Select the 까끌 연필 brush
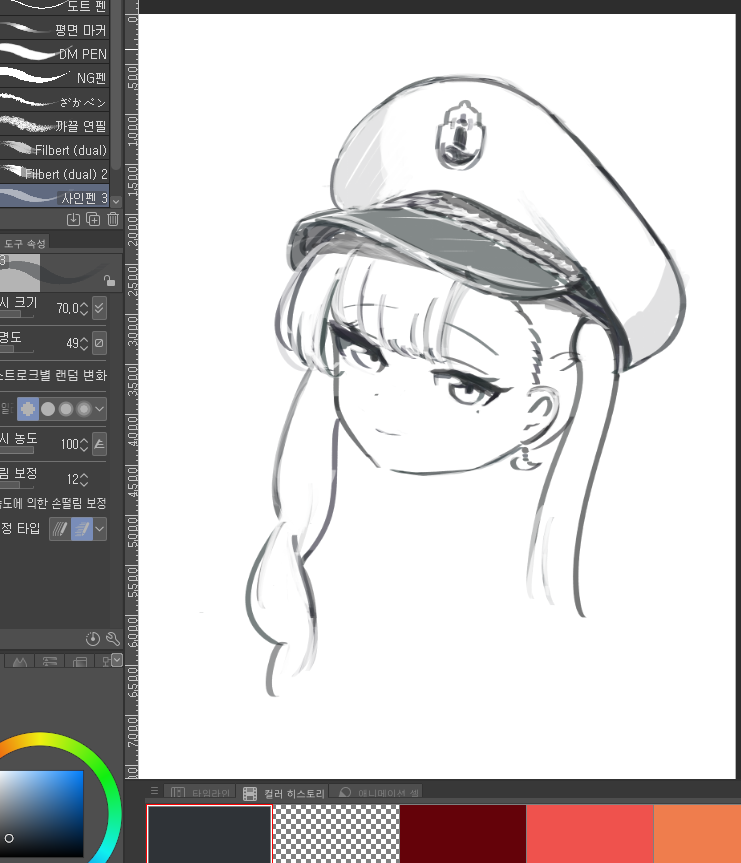The image size is (741, 863). pos(55,125)
